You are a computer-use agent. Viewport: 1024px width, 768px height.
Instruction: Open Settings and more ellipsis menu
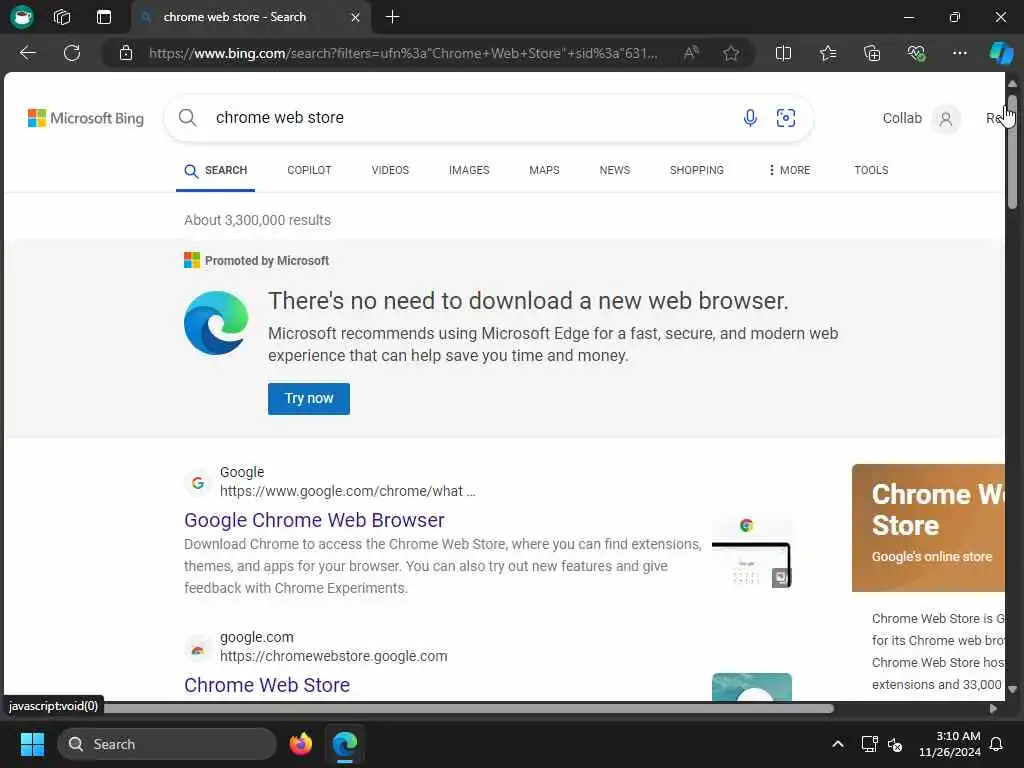click(959, 53)
